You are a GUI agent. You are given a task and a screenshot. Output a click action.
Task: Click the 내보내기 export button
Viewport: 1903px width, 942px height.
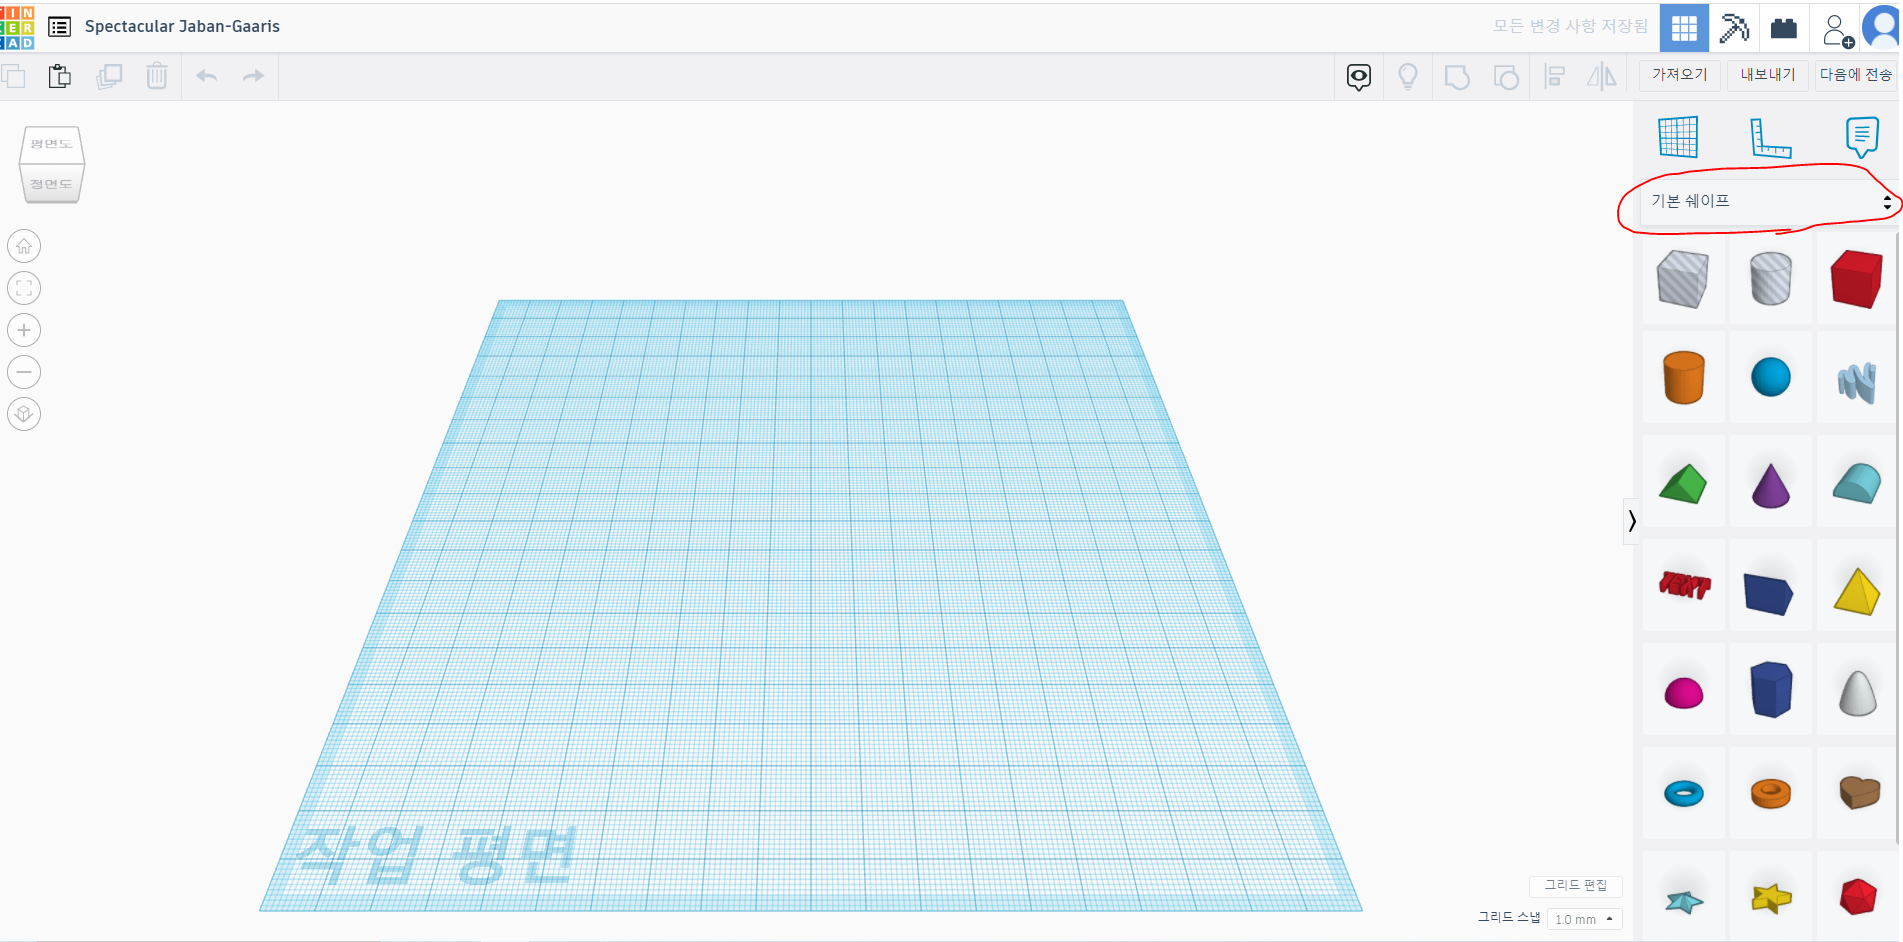1768,75
